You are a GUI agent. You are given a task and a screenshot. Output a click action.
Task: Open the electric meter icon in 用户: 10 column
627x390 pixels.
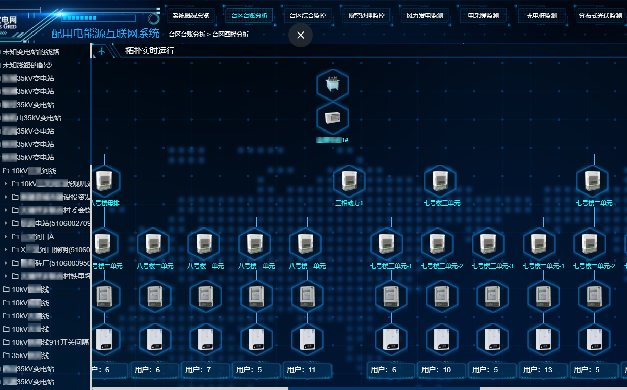pos(442,296)
